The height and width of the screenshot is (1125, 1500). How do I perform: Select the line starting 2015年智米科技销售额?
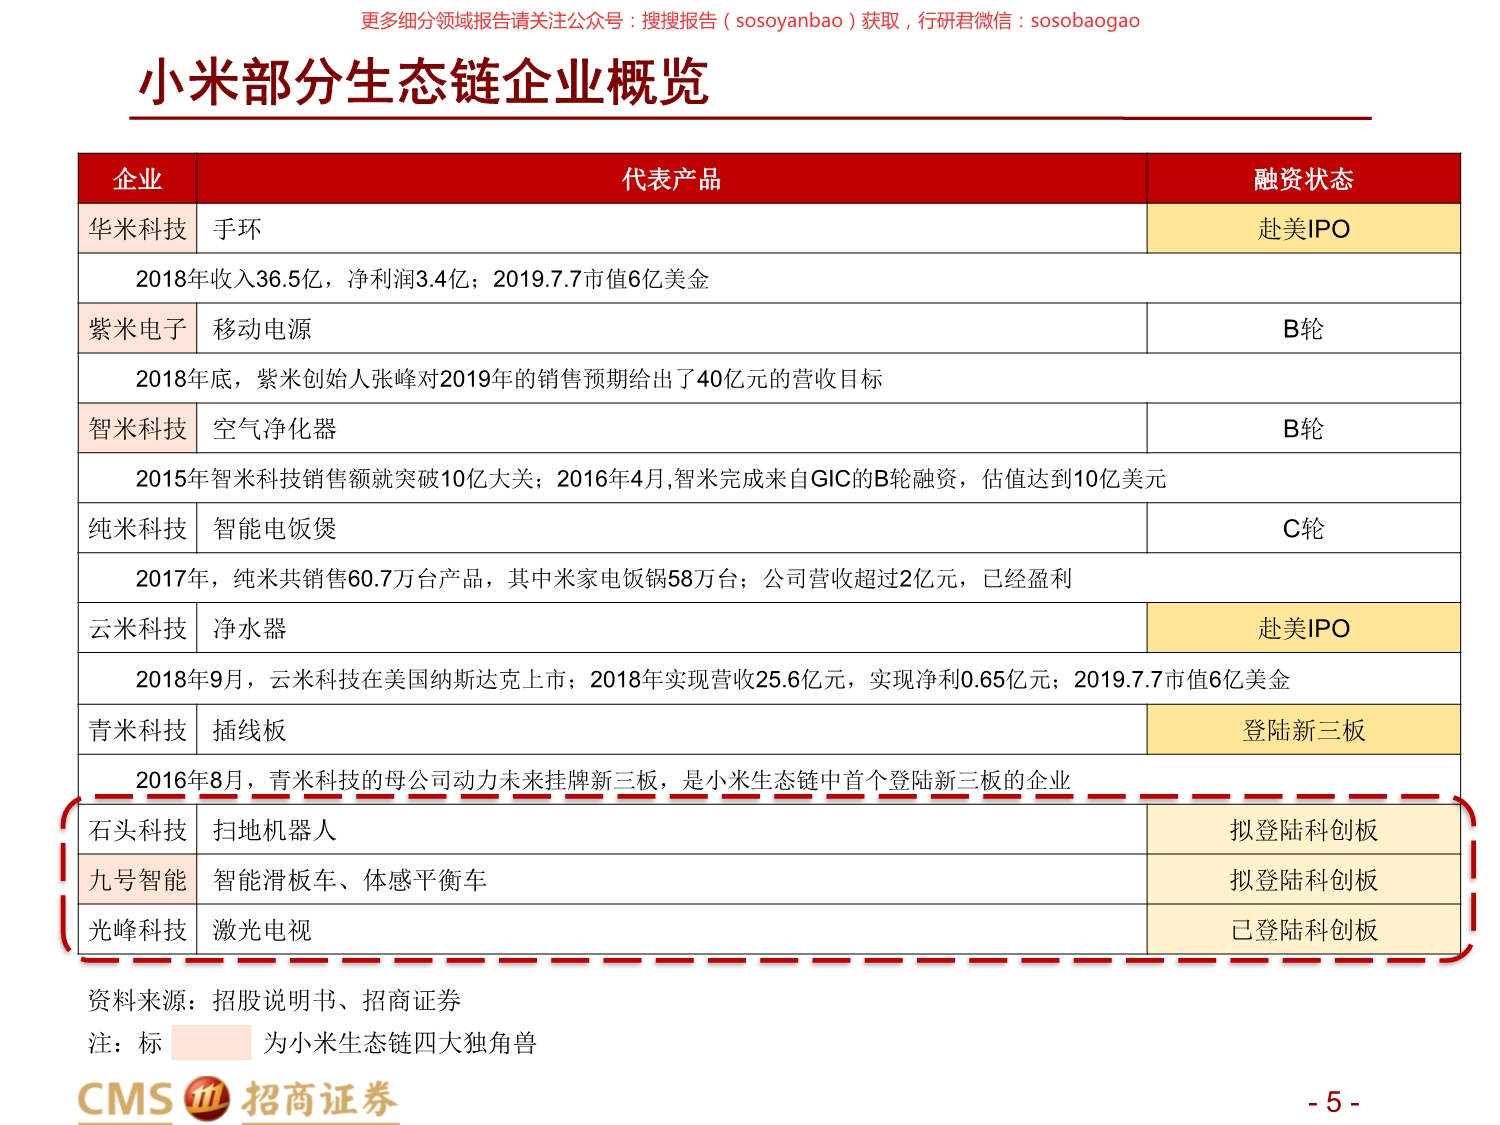pyautogui.click(x=651, y=479)
